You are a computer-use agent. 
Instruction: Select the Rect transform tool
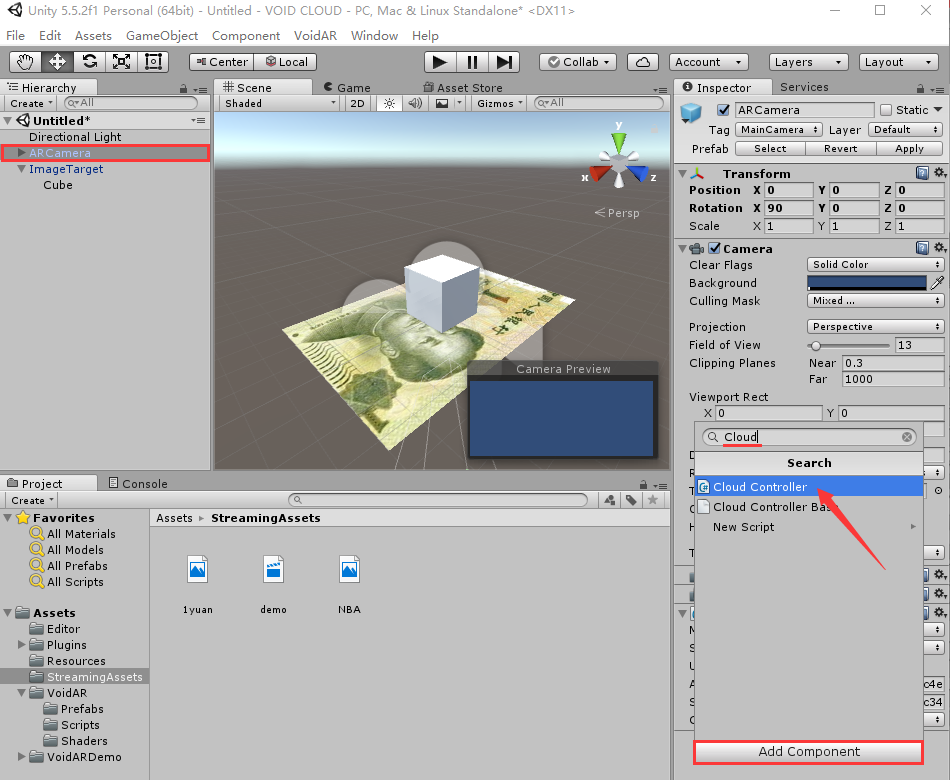[x=153, y=62]
